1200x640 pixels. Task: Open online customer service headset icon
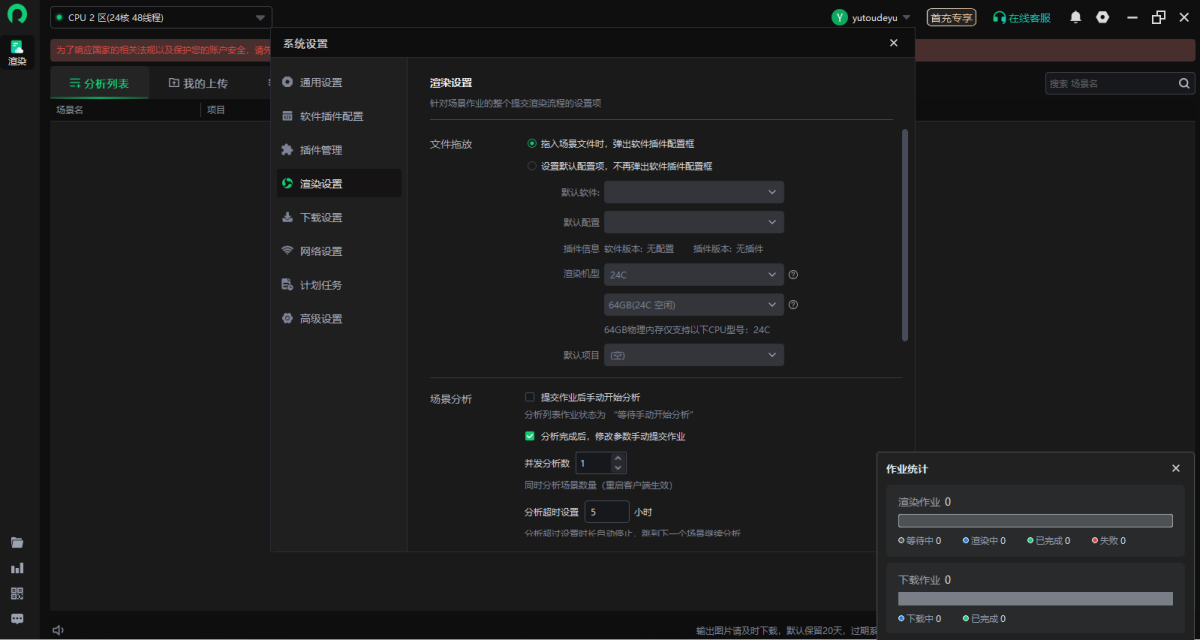click(999, 17)
